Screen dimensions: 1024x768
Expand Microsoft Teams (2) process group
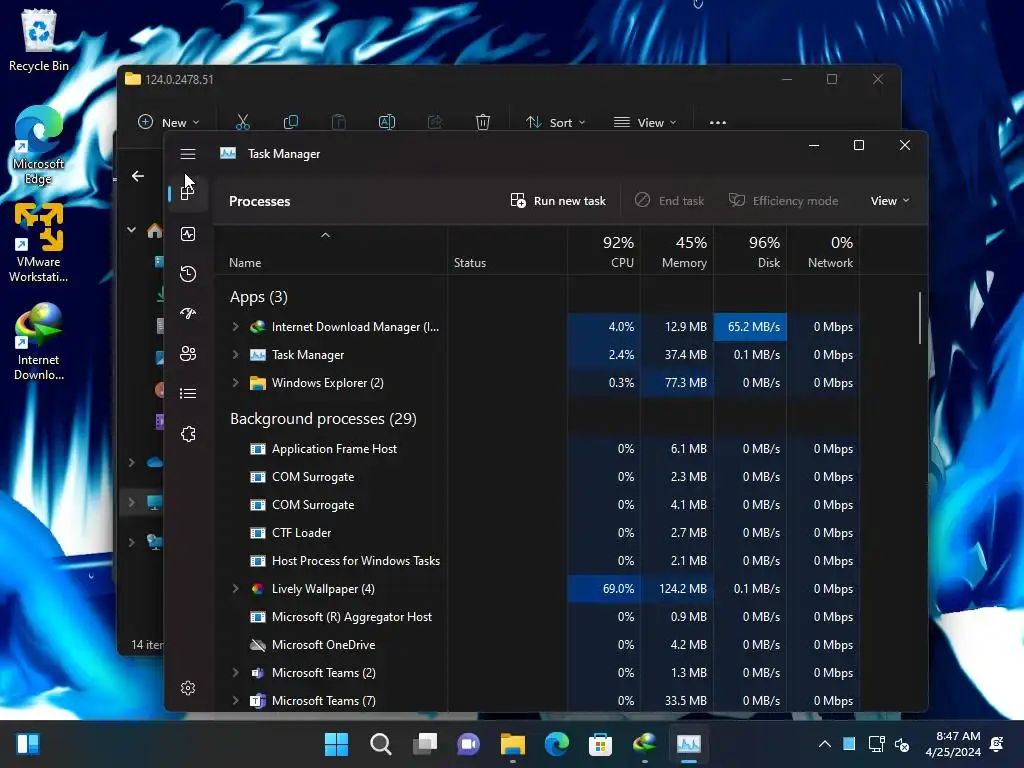tap(235, 673)
